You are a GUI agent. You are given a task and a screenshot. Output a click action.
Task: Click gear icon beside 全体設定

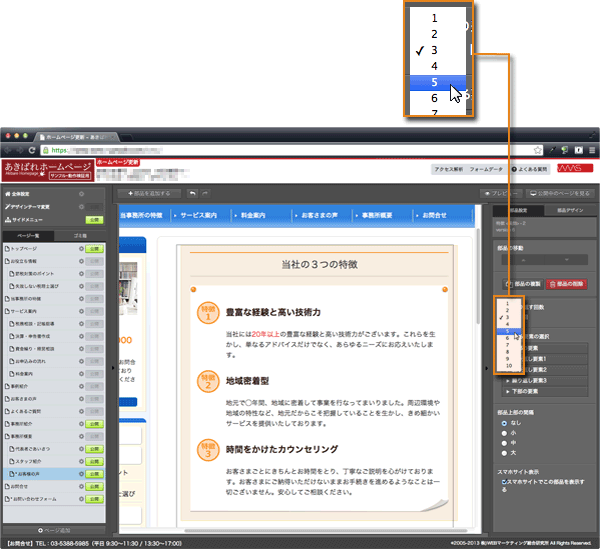click(x=81, y=194)
